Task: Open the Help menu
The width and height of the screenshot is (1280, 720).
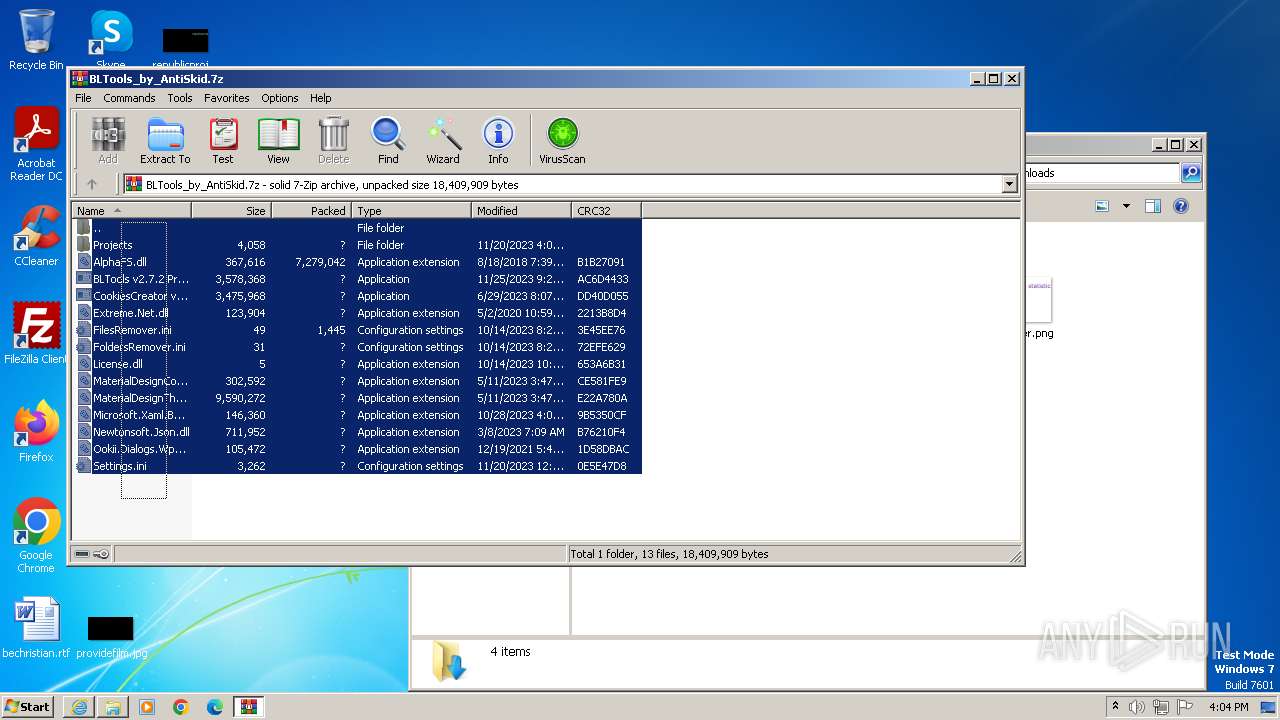Action: pyautogui.click(x=320, y=98)
